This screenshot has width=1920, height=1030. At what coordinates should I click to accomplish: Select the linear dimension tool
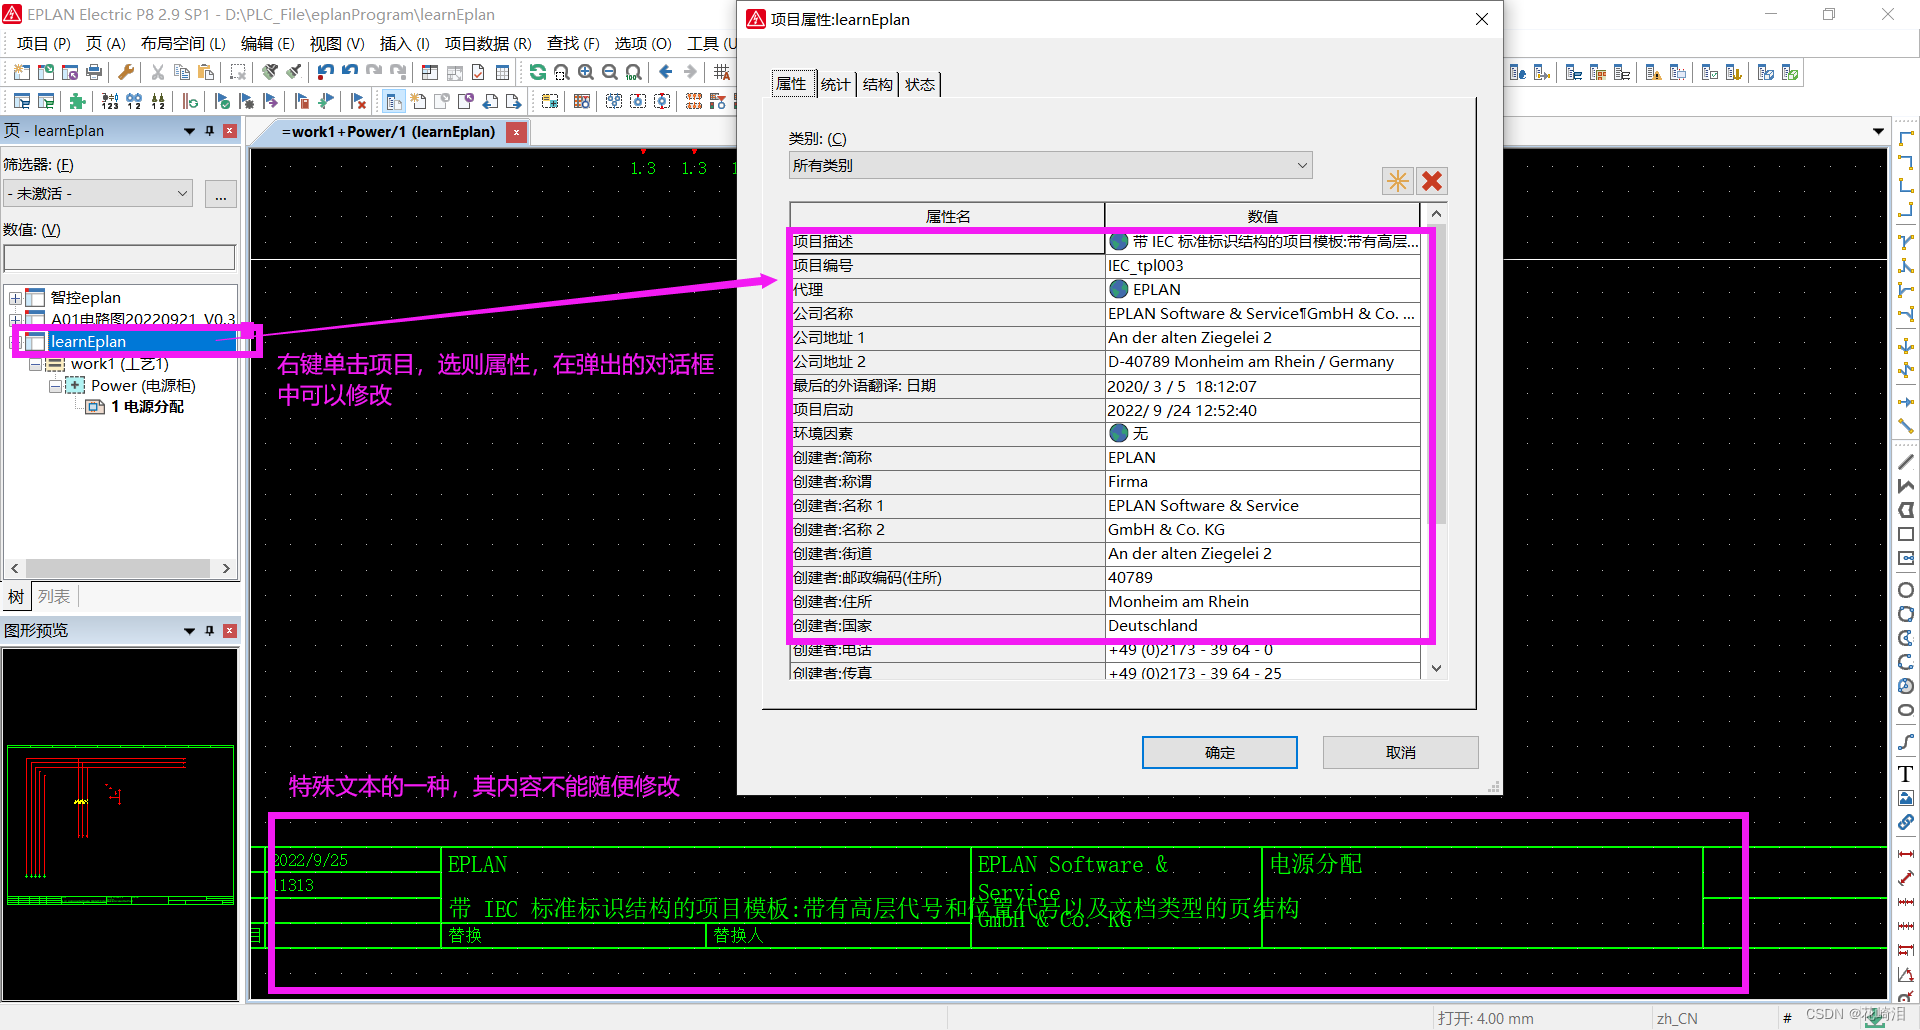(1906, 854)
